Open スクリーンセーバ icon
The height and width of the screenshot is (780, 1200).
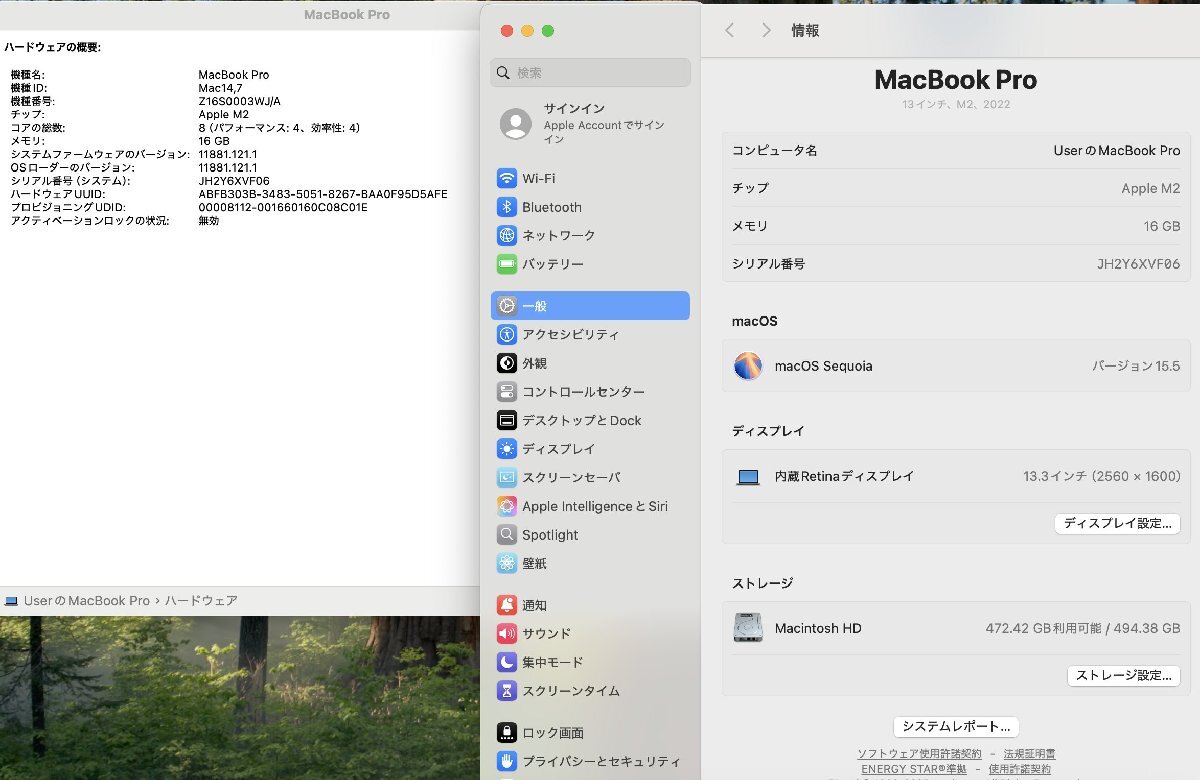pos(507,477)
